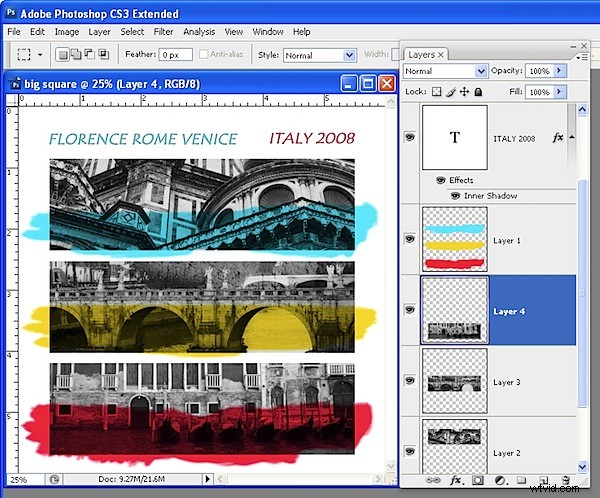
Task: Click the lock transparent pixels icon
Action: [x=437, y=92]
